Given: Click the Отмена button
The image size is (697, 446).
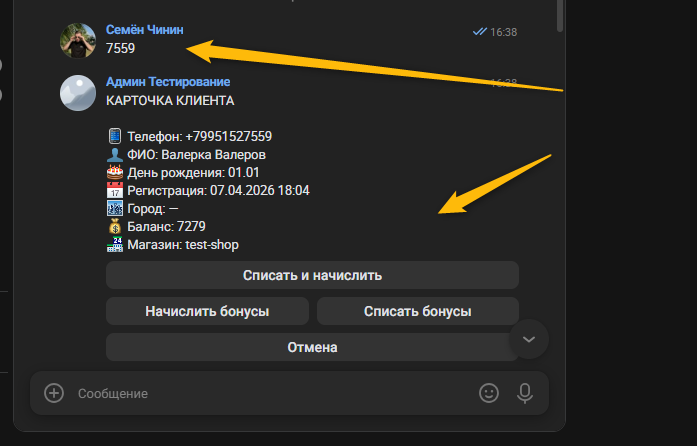Looking at the screenshot, I should 312,347.
